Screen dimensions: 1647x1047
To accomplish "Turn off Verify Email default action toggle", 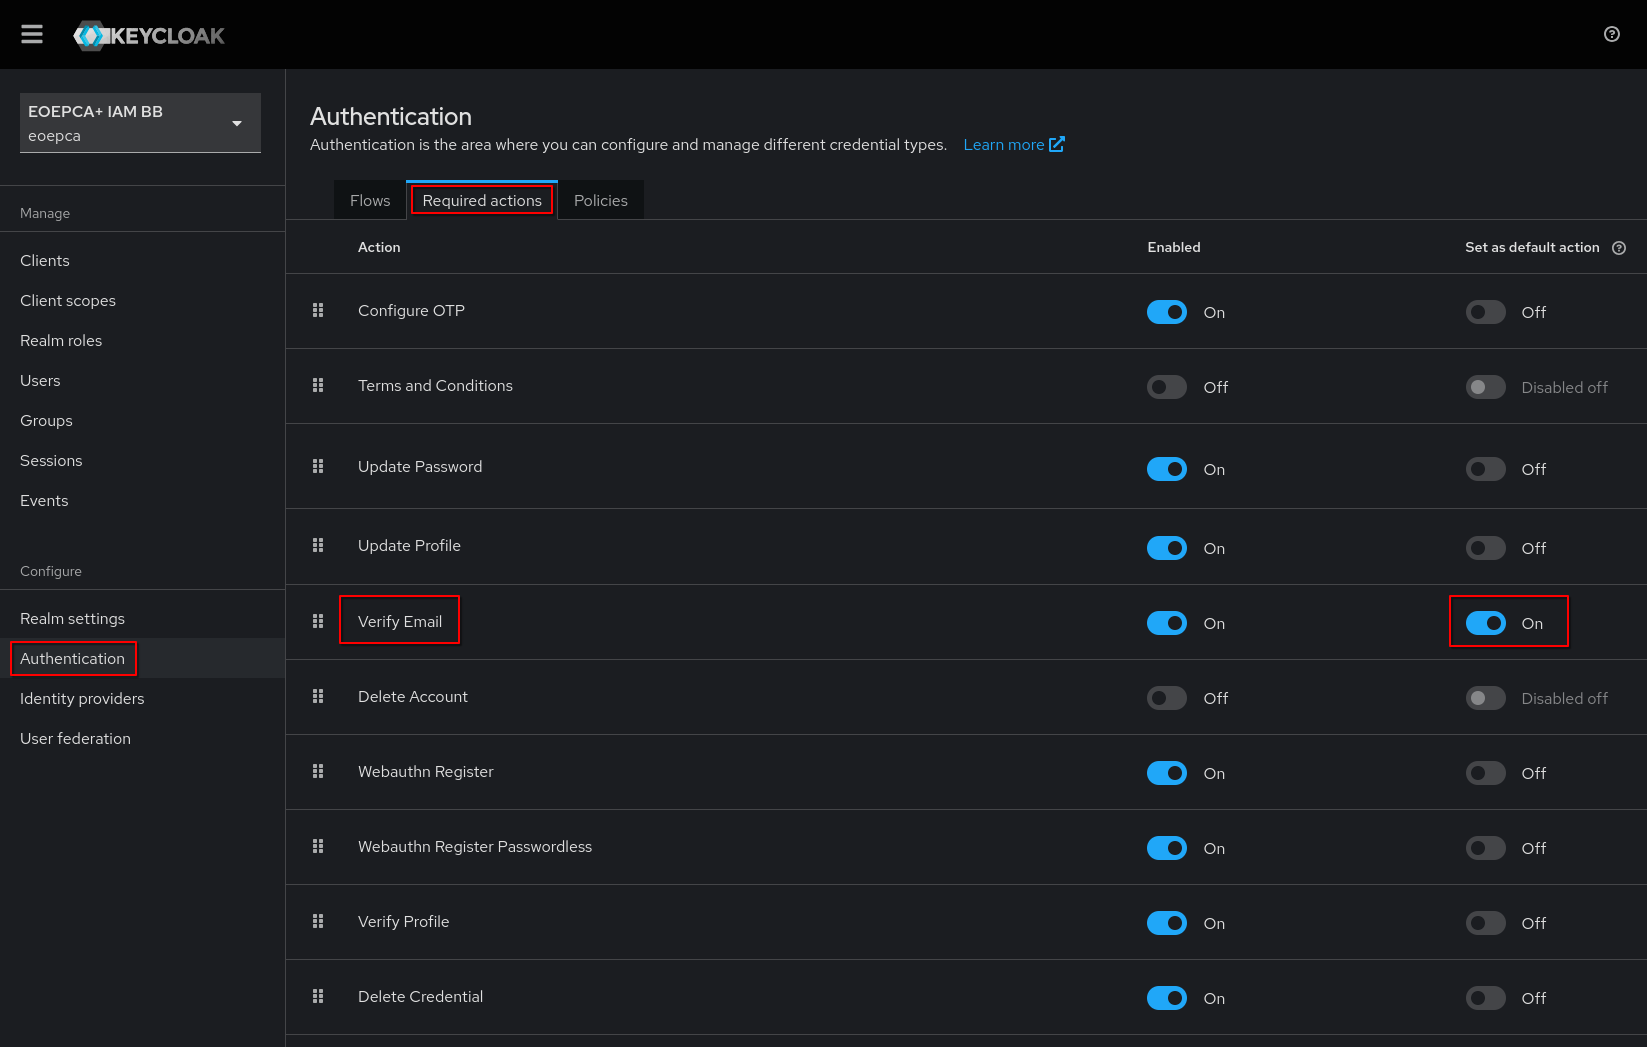I will point(1485,623).
